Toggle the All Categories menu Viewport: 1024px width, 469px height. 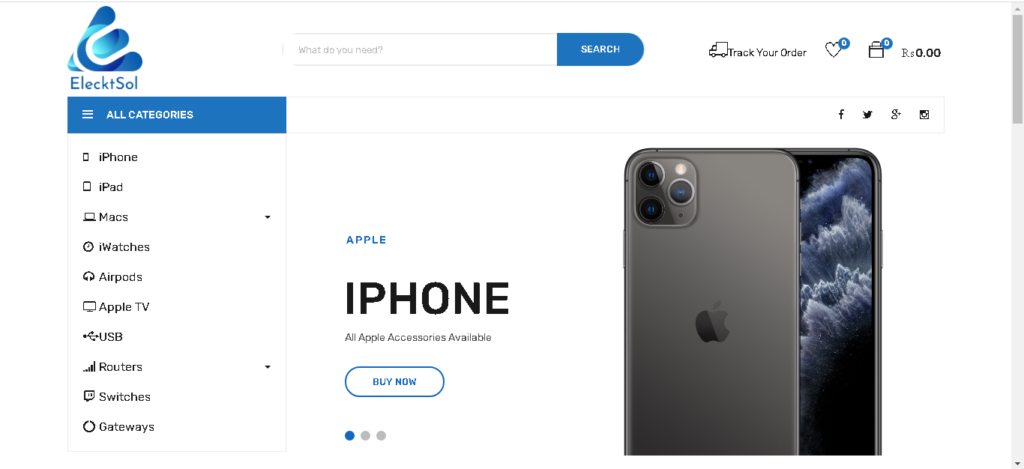point(176,115)
